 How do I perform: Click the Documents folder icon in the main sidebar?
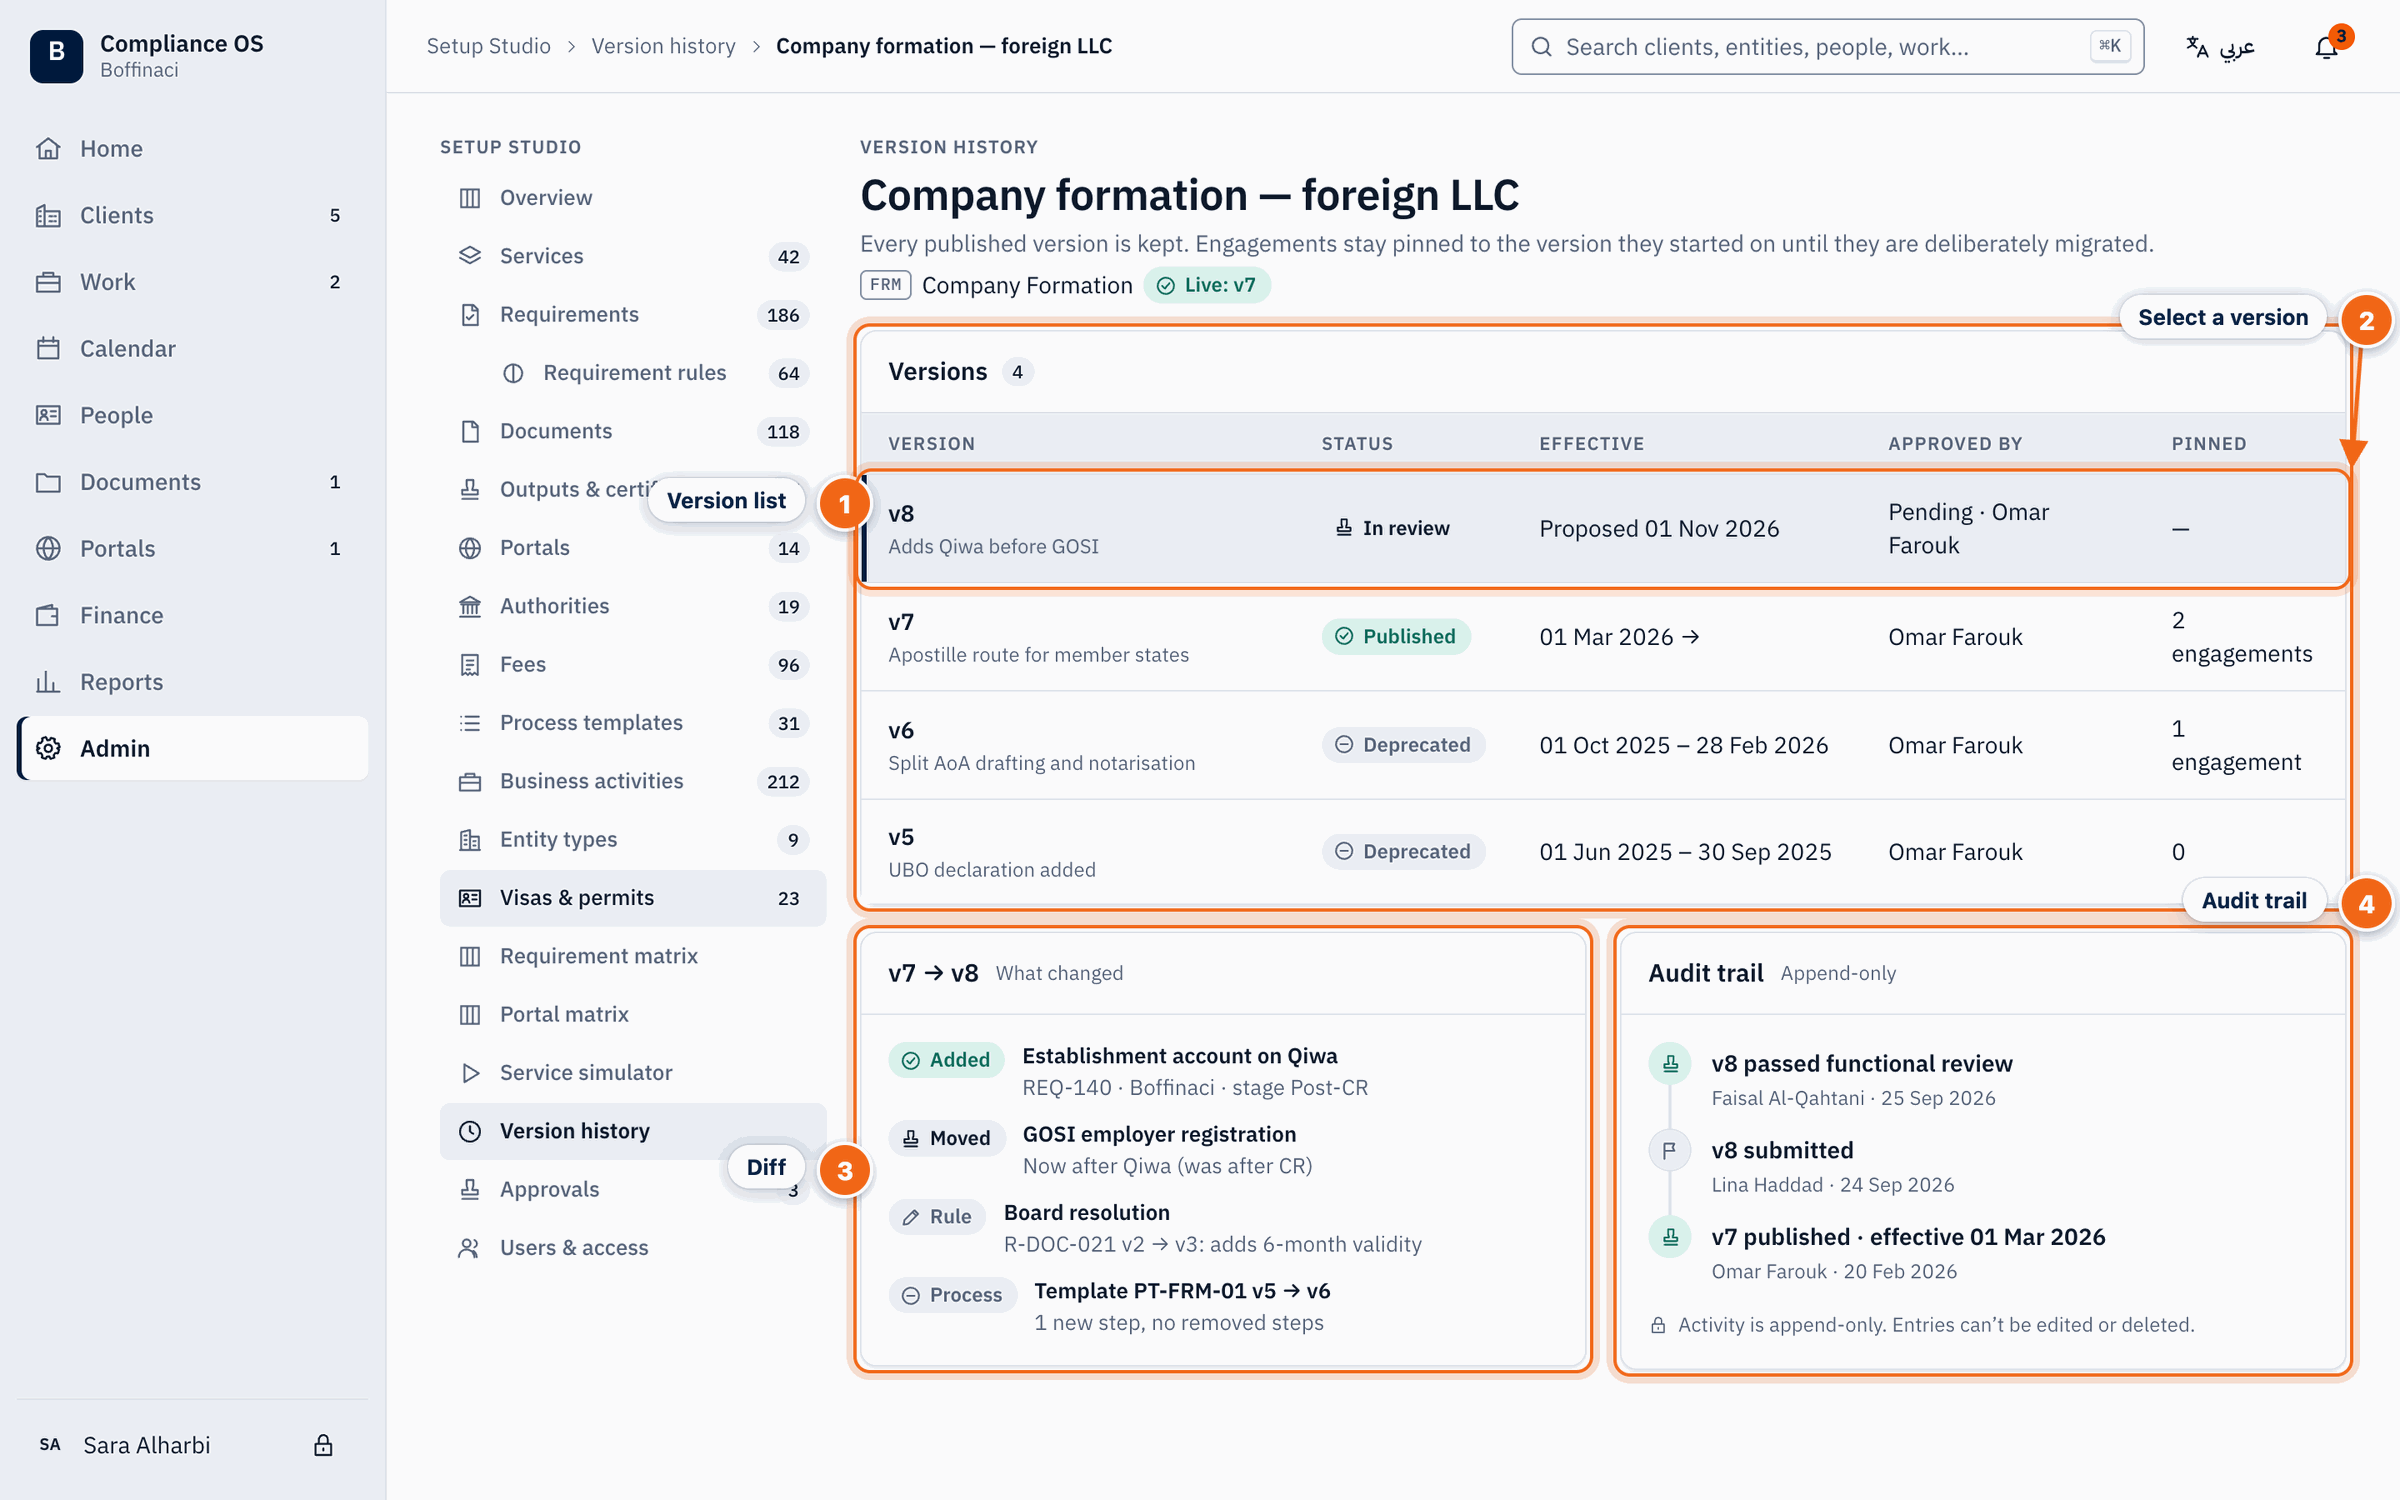pos(48,482)
